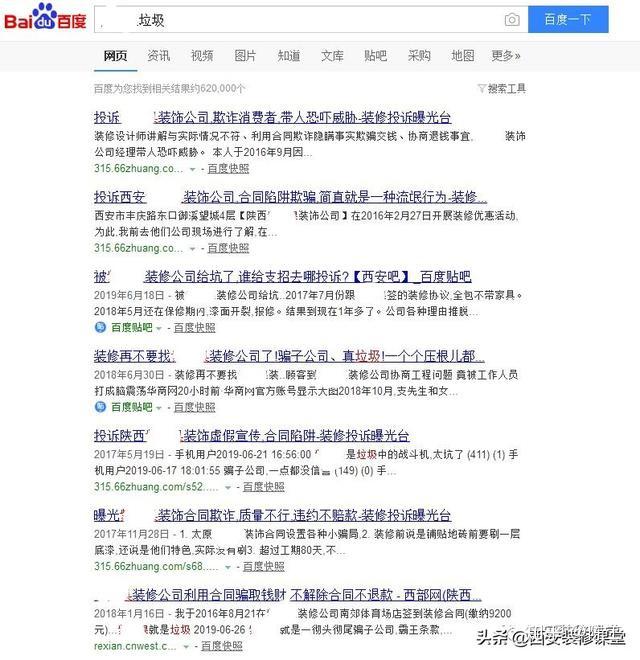640x660 pixels.
Task: Open 百度快照 of 2019年6月18日 Tieba result
Action: click(195, 327)
